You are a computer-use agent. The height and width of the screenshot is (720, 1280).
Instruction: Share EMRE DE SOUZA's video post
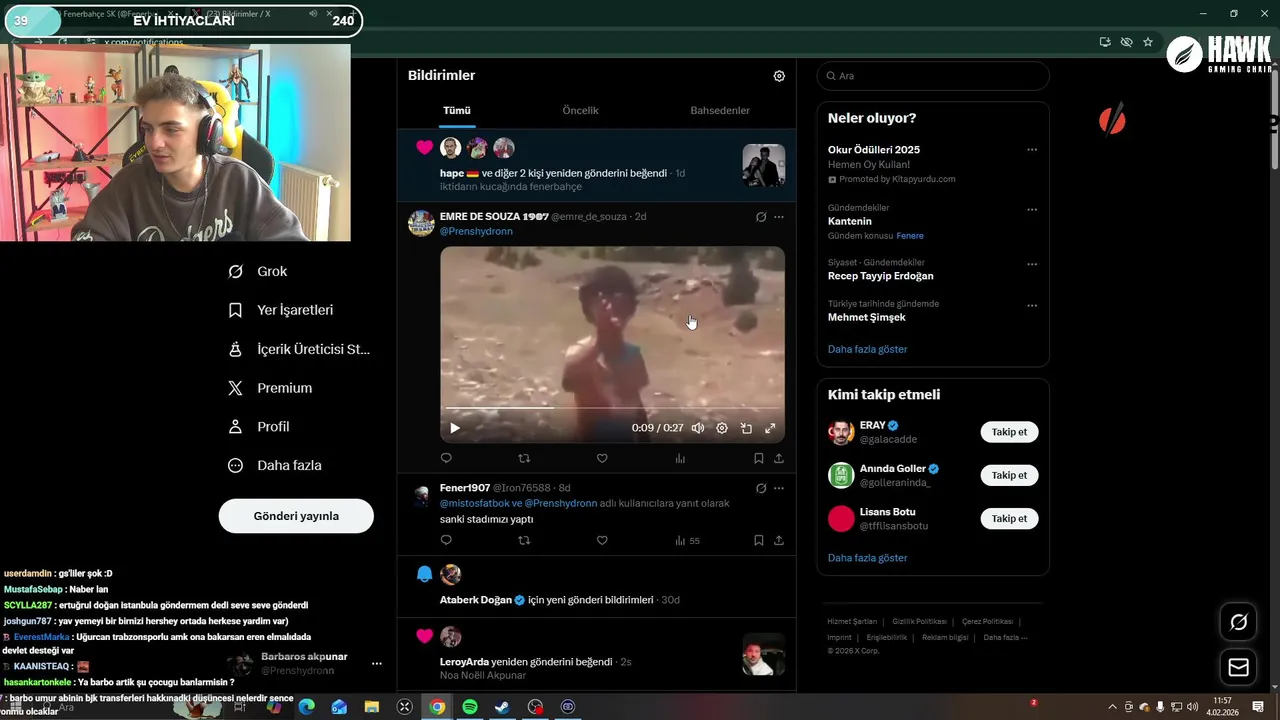778,458
